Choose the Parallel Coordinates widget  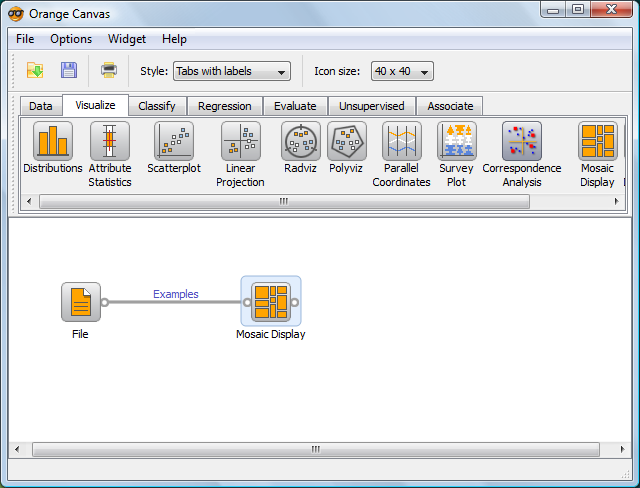[402, 141]
